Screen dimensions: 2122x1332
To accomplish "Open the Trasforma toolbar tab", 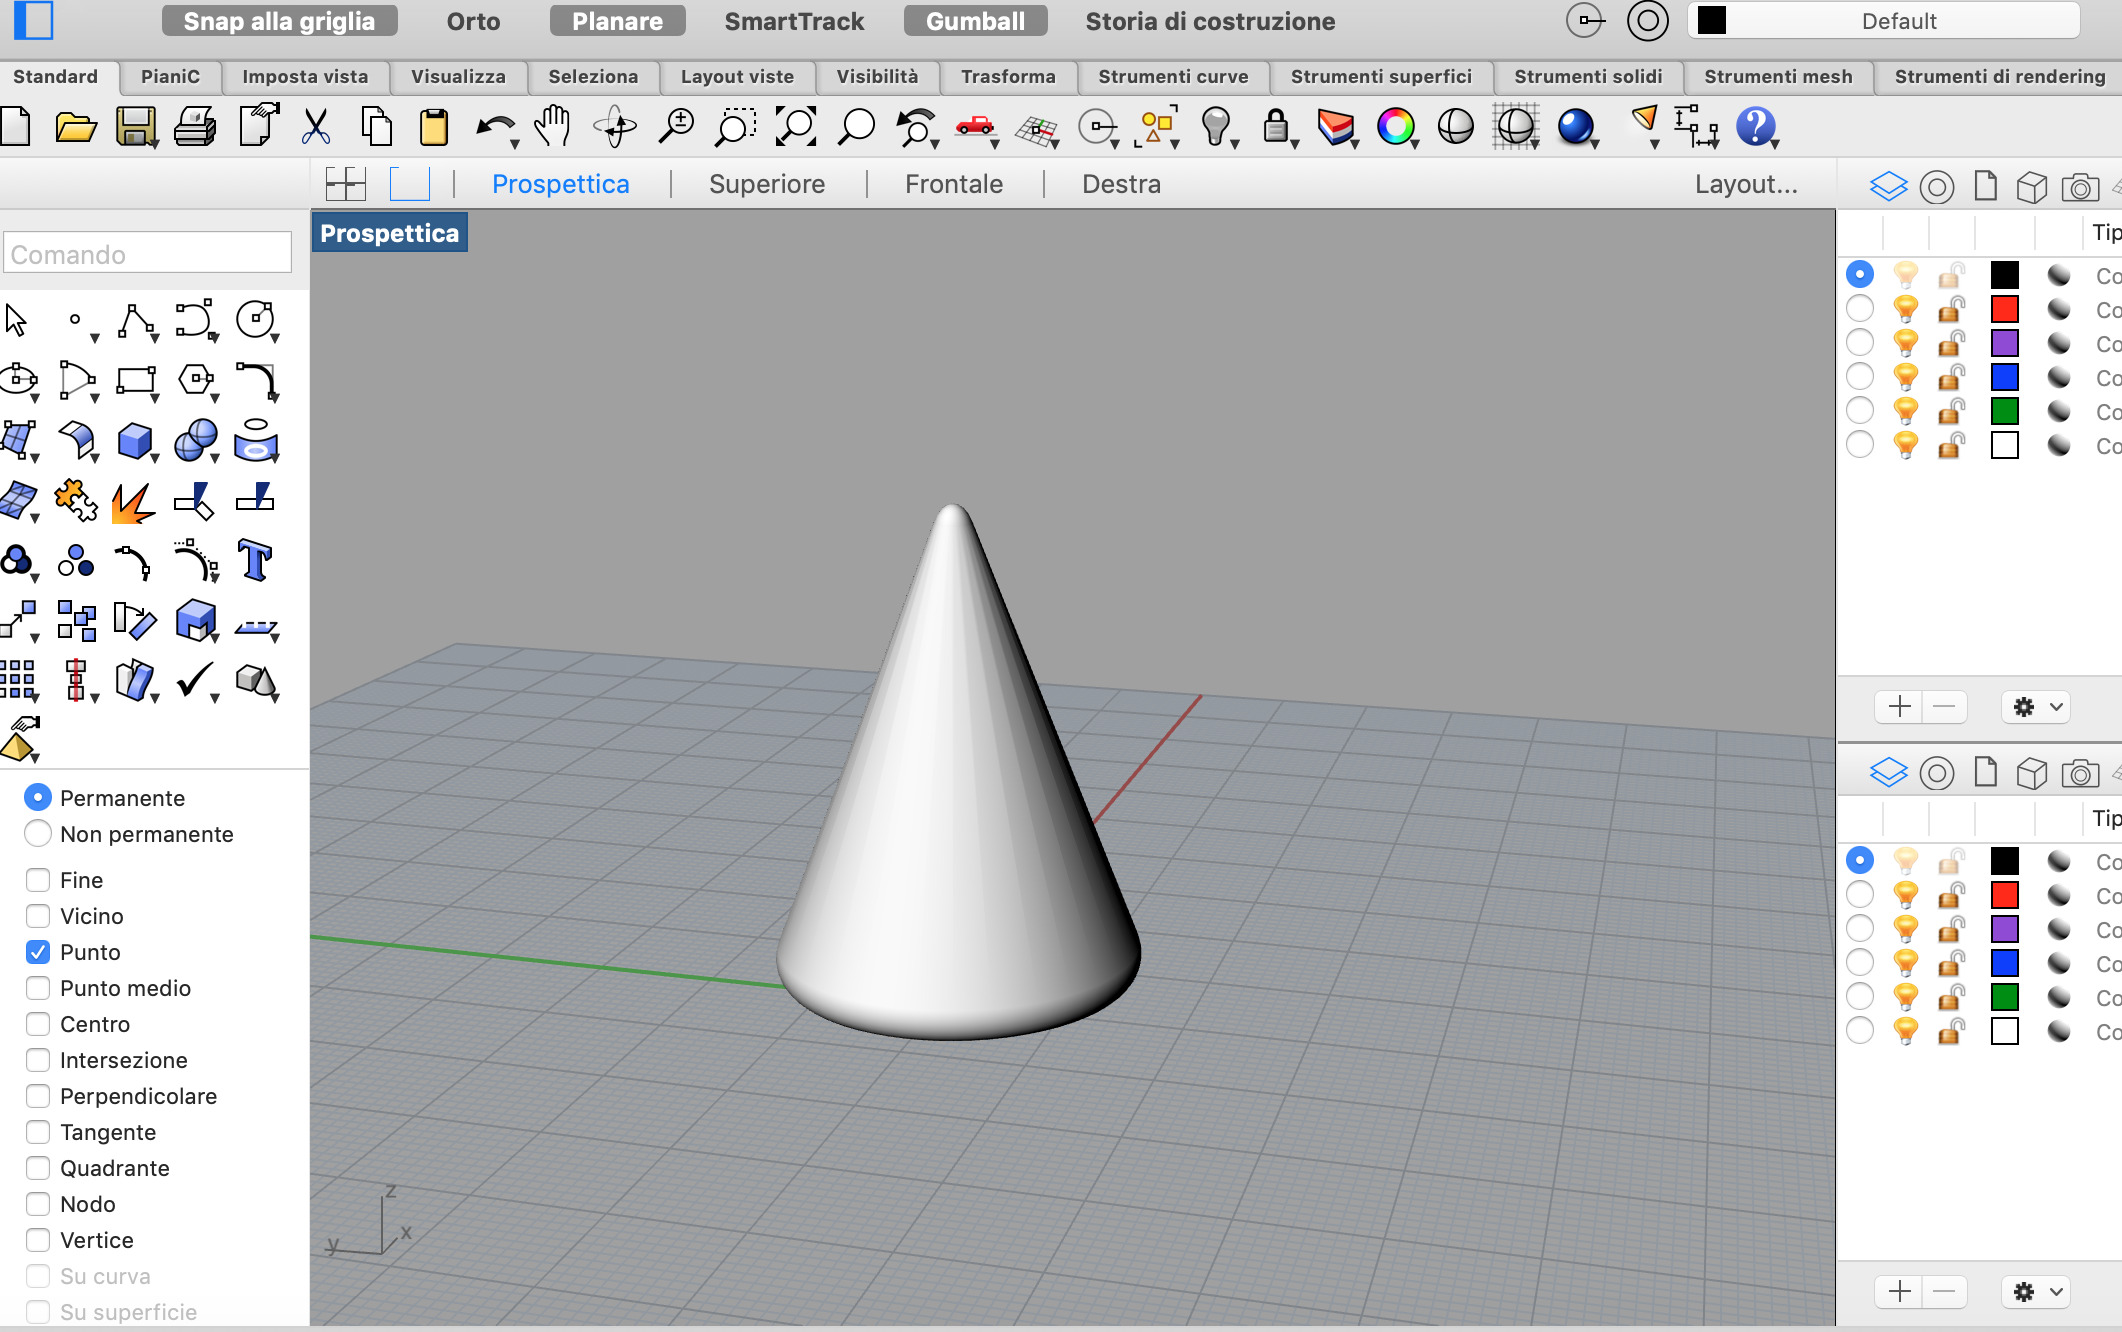I will click(1008, 77).
